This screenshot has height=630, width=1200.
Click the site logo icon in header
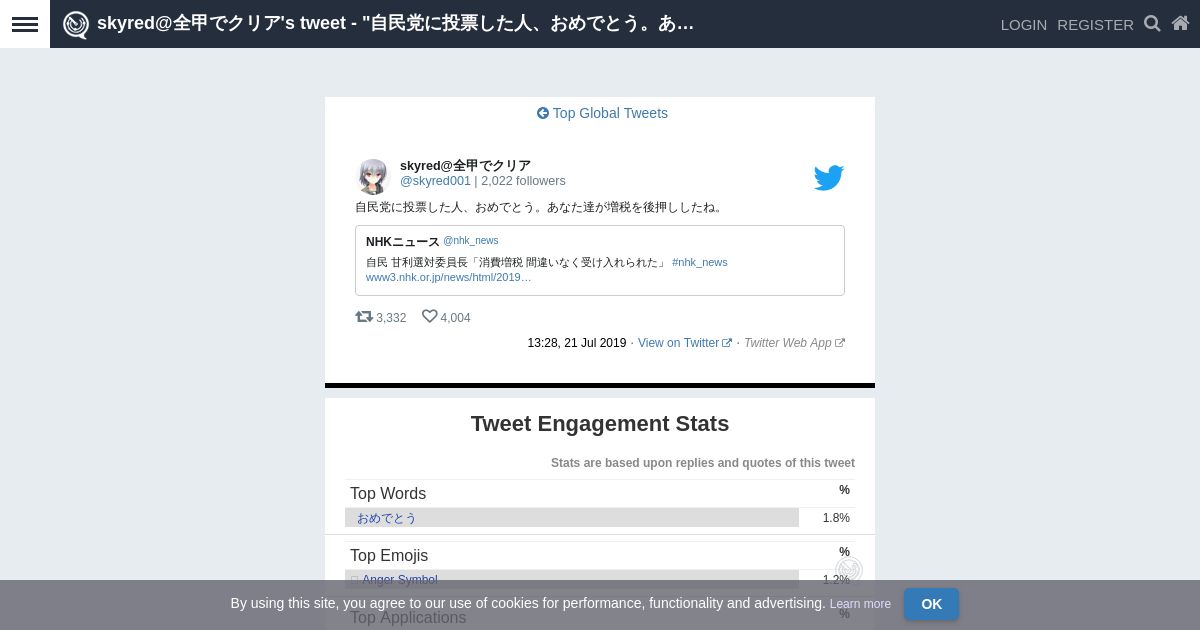(x=76, y=25)
